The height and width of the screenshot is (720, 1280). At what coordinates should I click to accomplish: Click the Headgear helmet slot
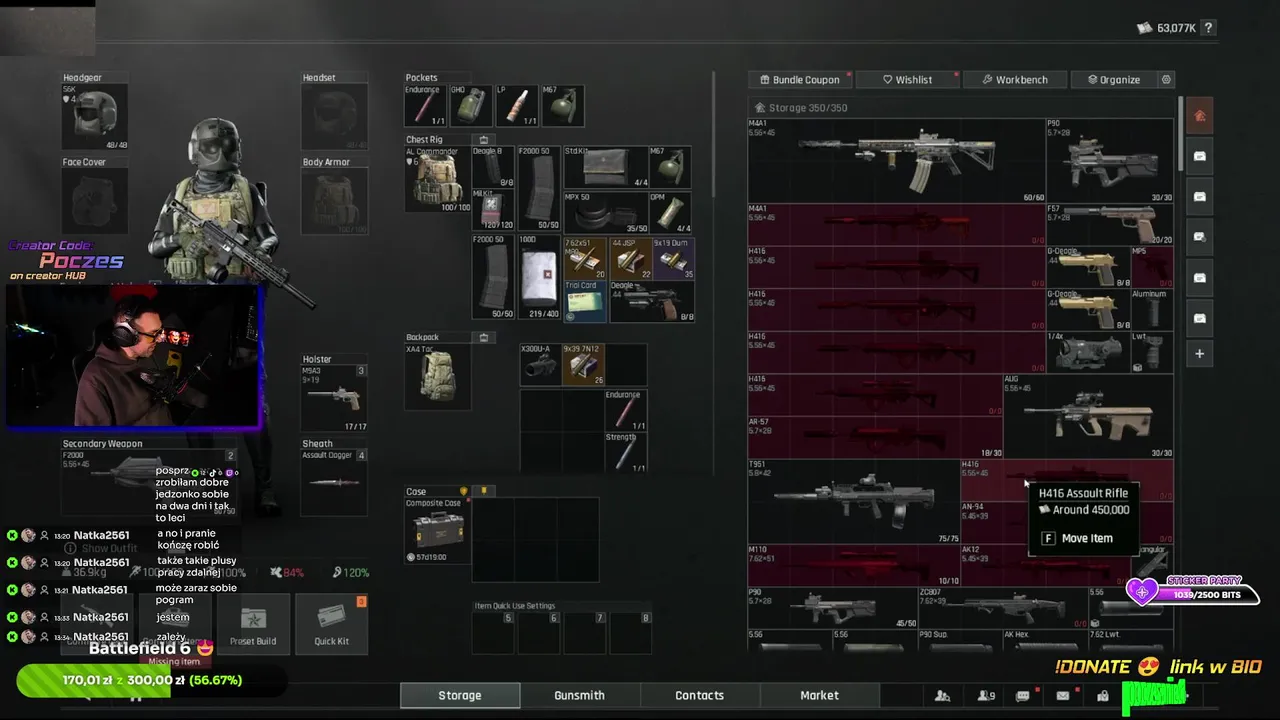click(95, 116)
